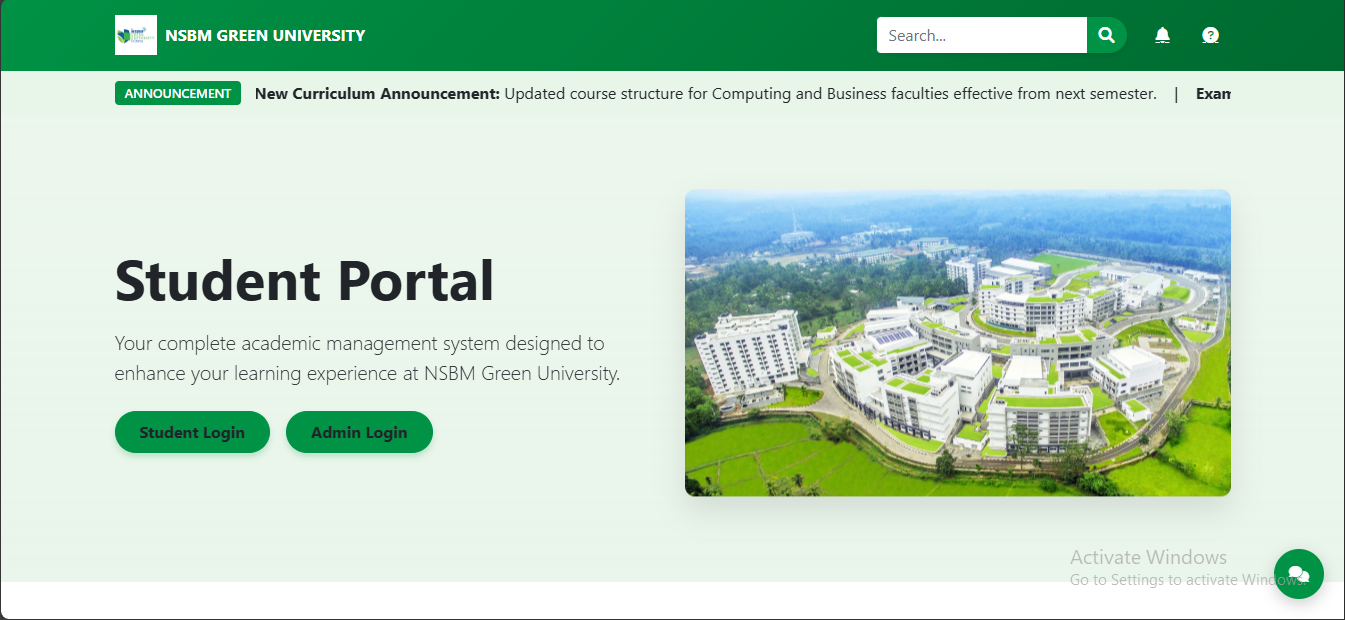Click the bold New Curriculum Announcement title
The image size is (1345, 620).
(x=377, y=94)
